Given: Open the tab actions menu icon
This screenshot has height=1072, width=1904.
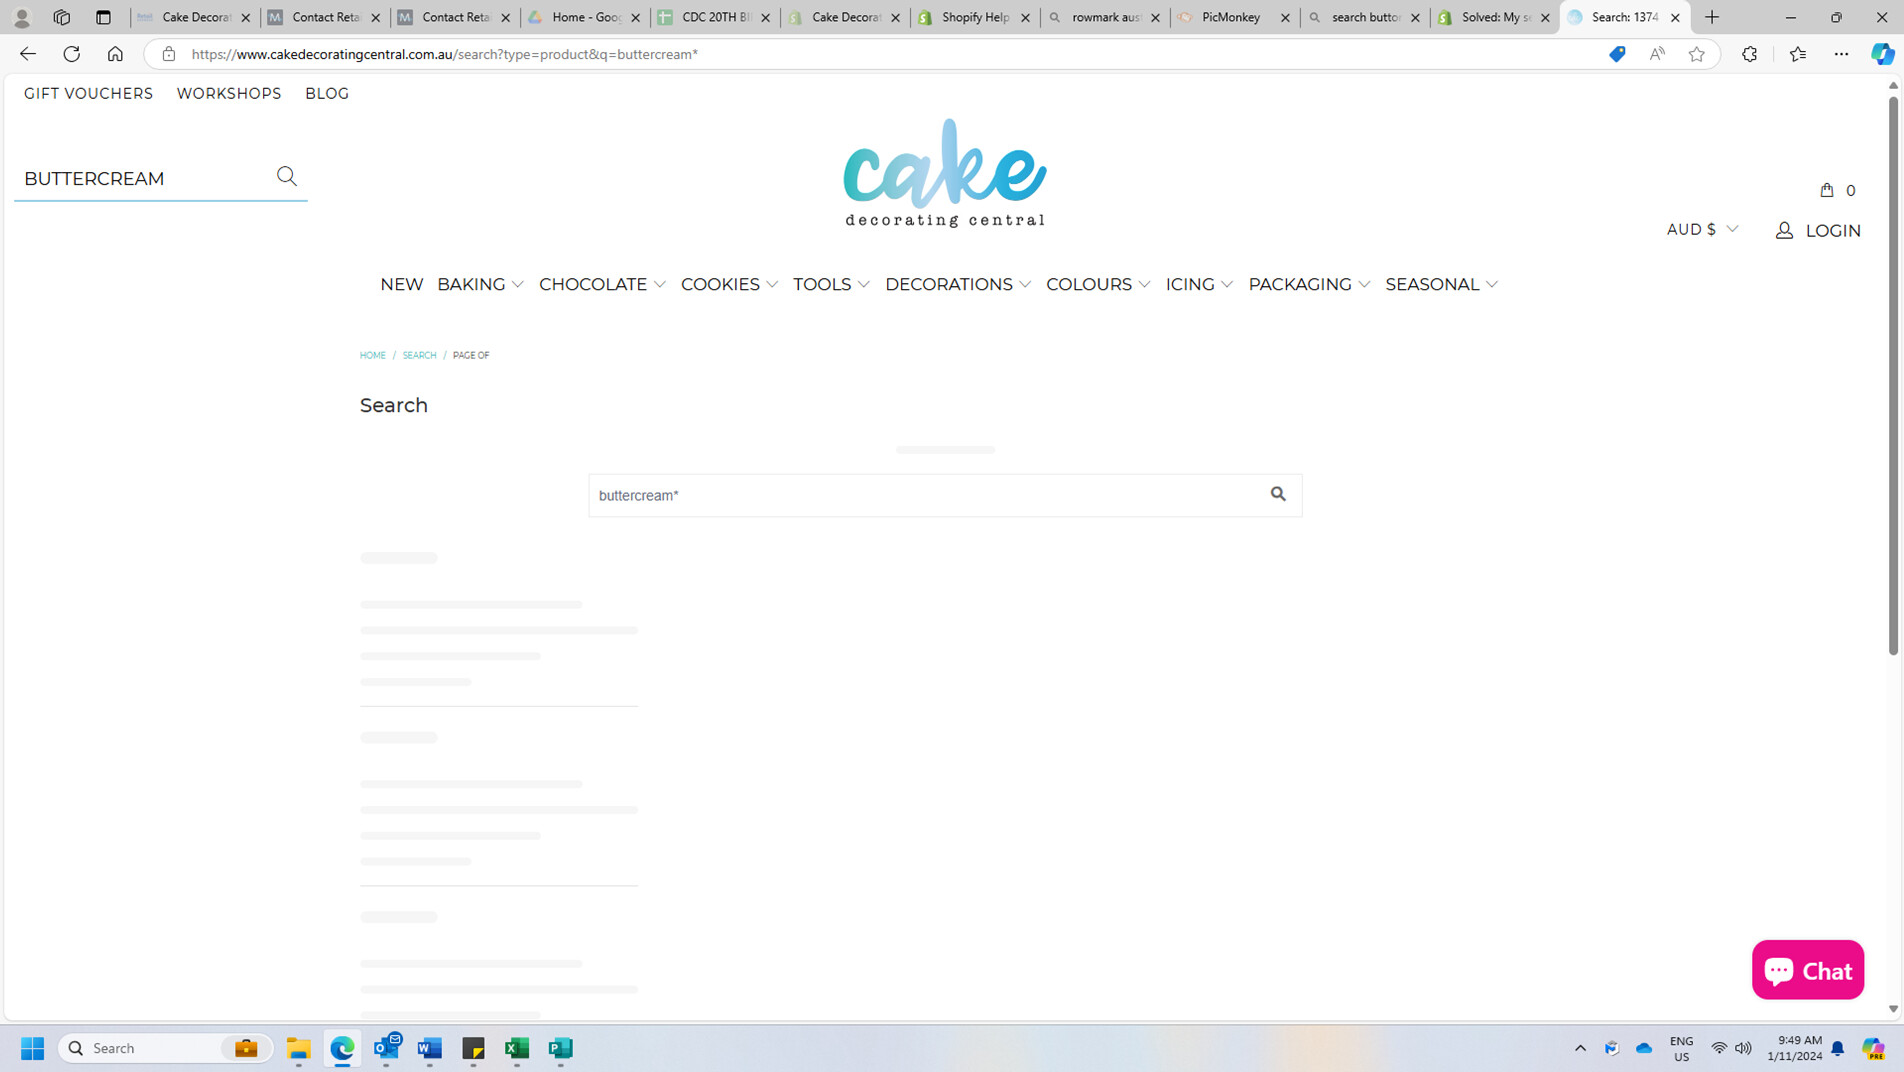Looking at the screenshot, I should click(x=103, y=17).
